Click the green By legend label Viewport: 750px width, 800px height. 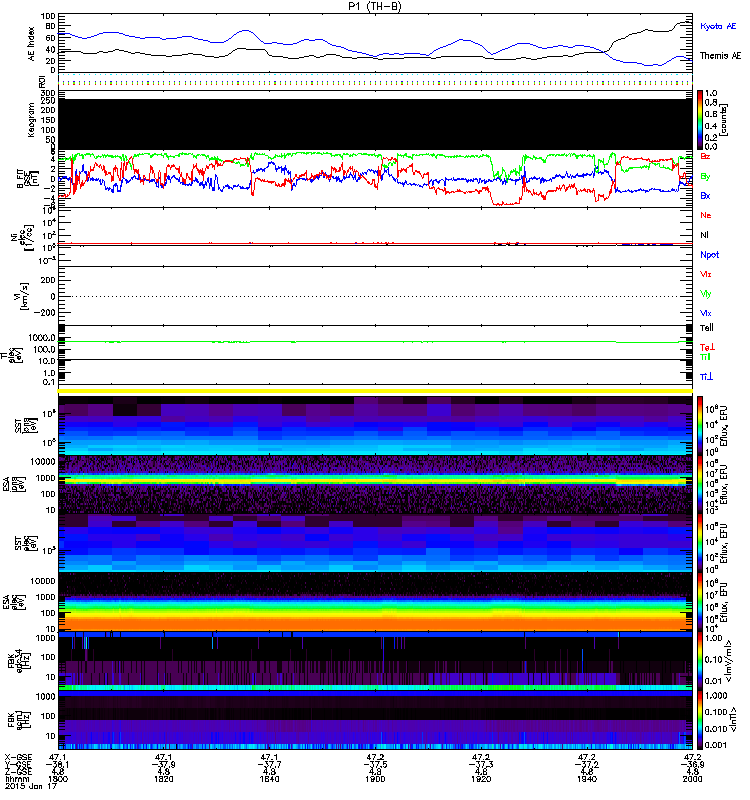706,176
